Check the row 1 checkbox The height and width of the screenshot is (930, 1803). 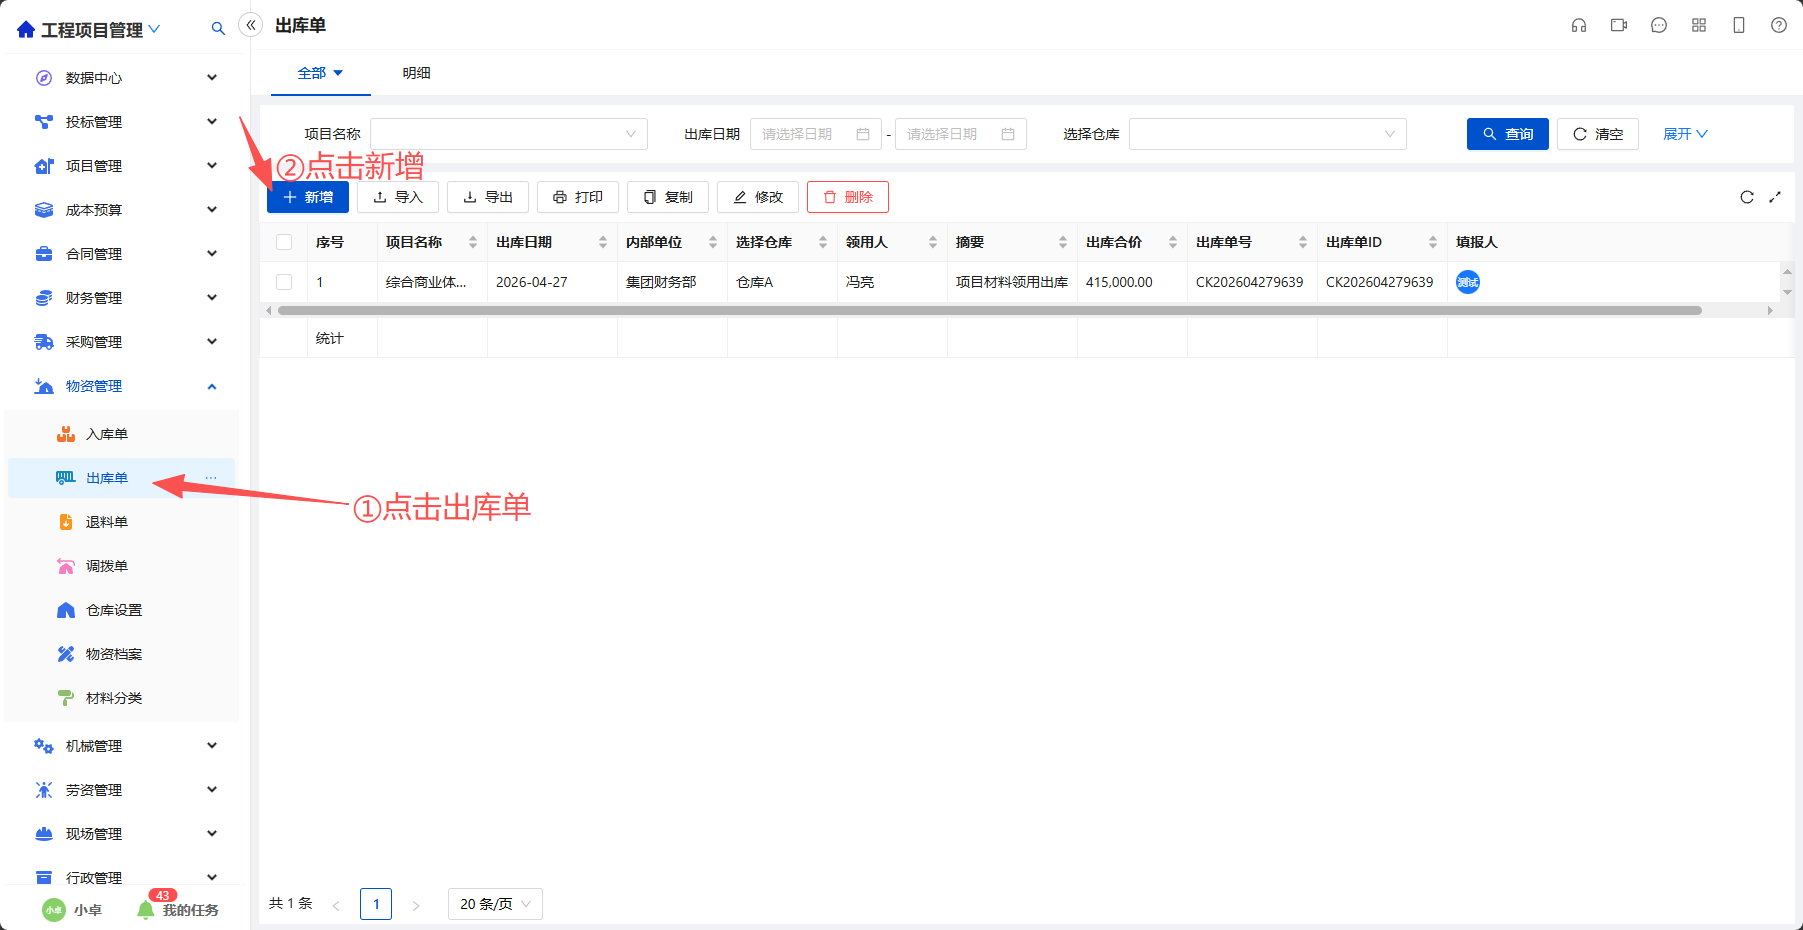pyautogui.click(x=284, y=282)
